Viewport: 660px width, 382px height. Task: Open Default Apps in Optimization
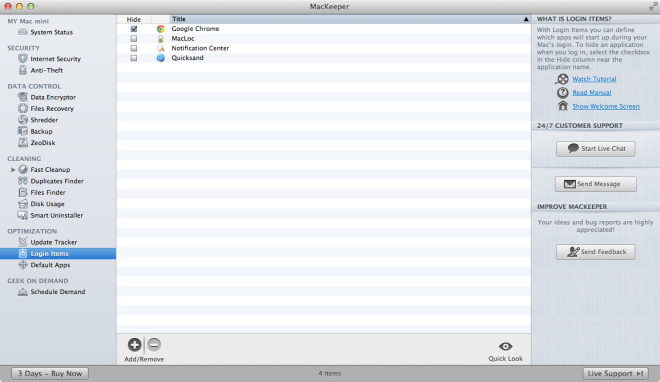click(51, 265)
